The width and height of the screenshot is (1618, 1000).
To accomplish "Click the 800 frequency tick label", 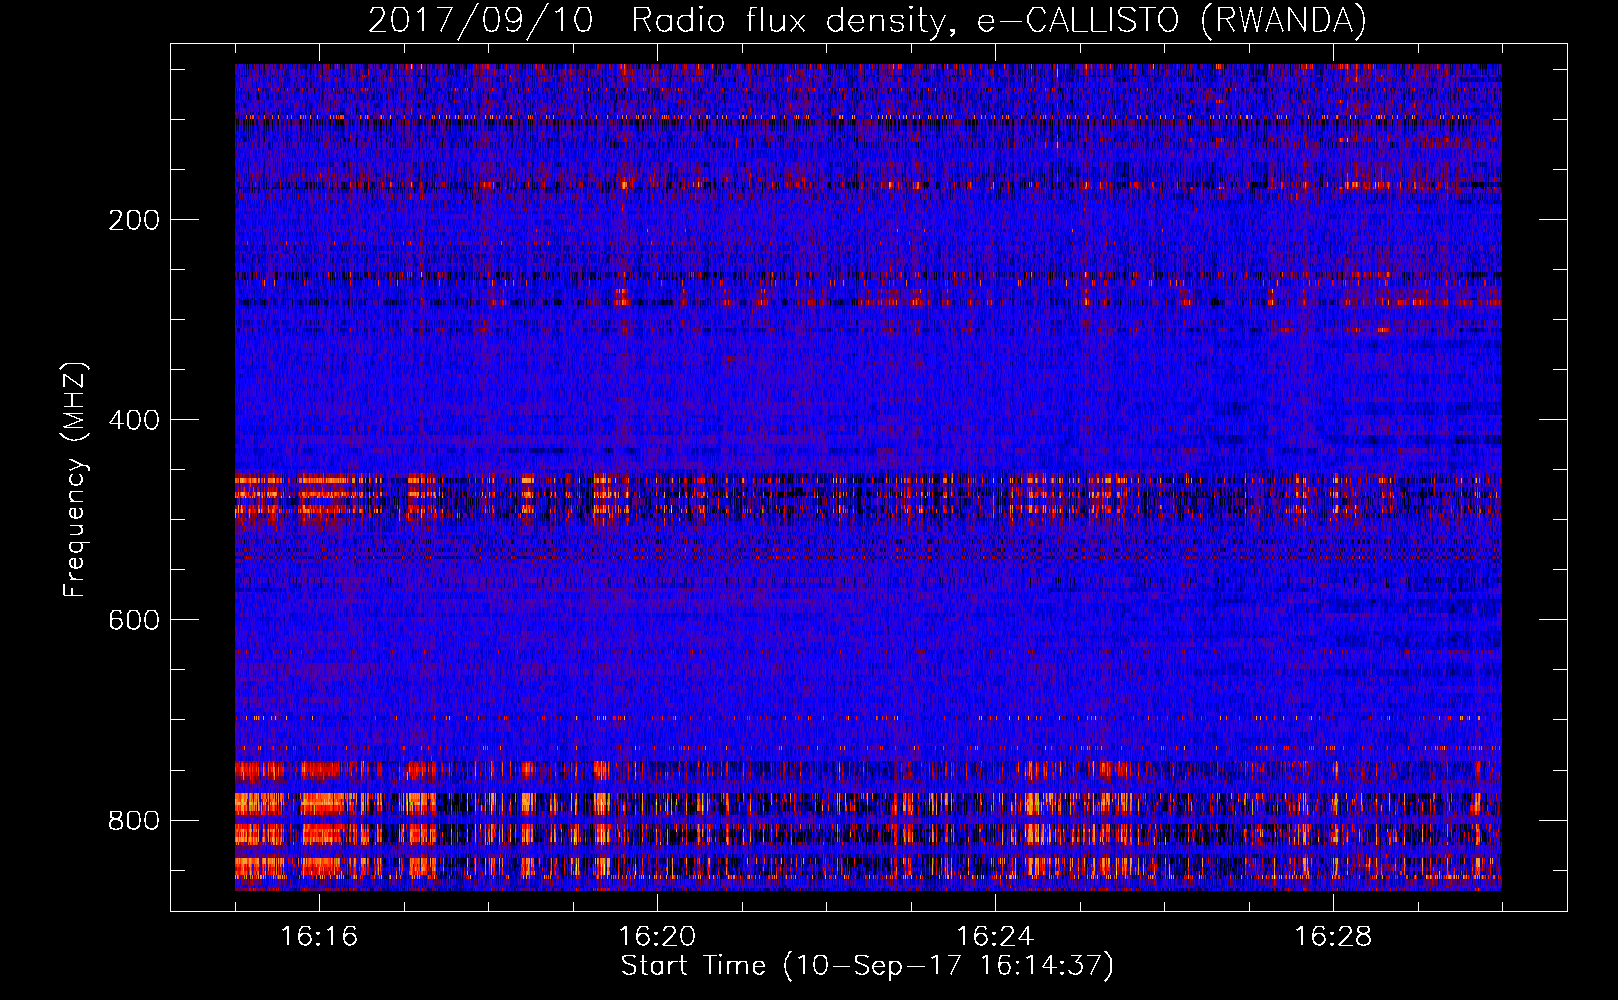I will pyautogui.click(x=134, y=821).
